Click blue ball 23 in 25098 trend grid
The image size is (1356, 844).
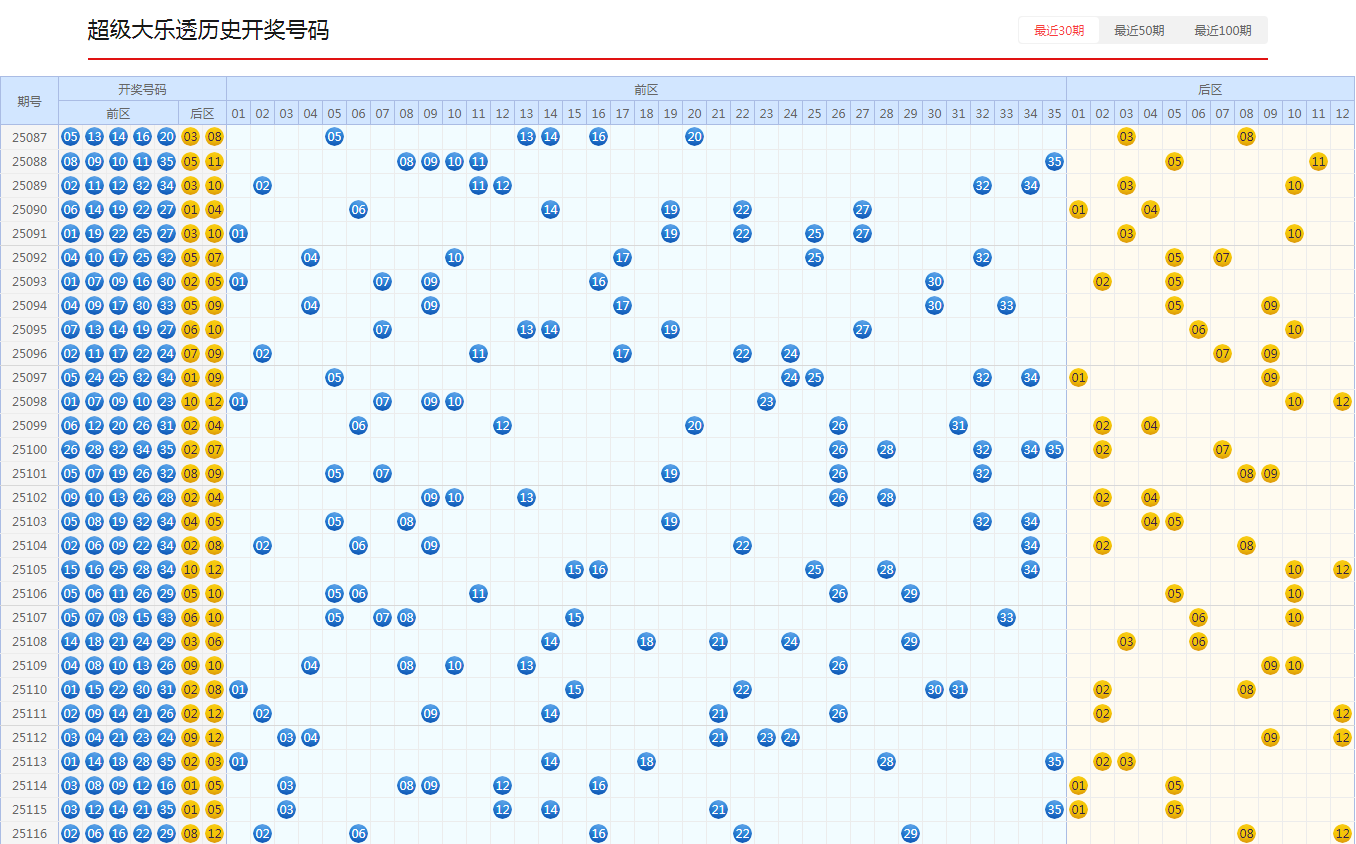point(766,401)
